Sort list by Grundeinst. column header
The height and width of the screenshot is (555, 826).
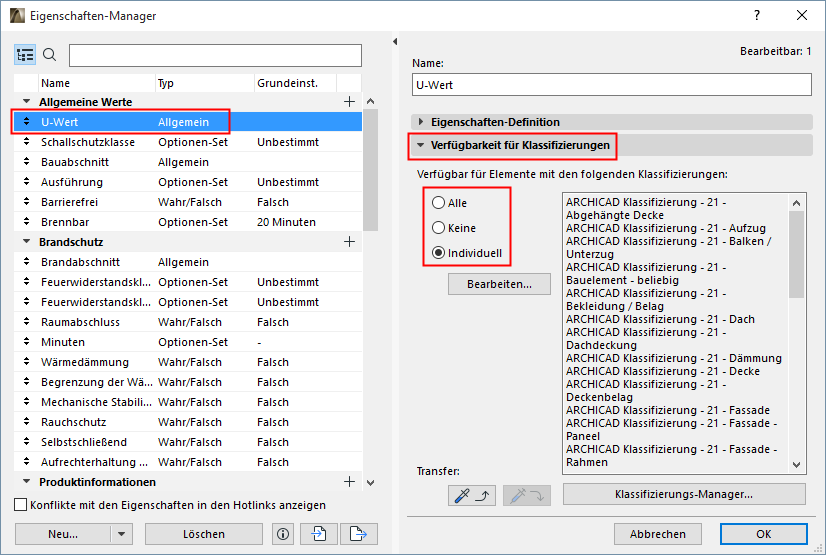pos(296,83)
